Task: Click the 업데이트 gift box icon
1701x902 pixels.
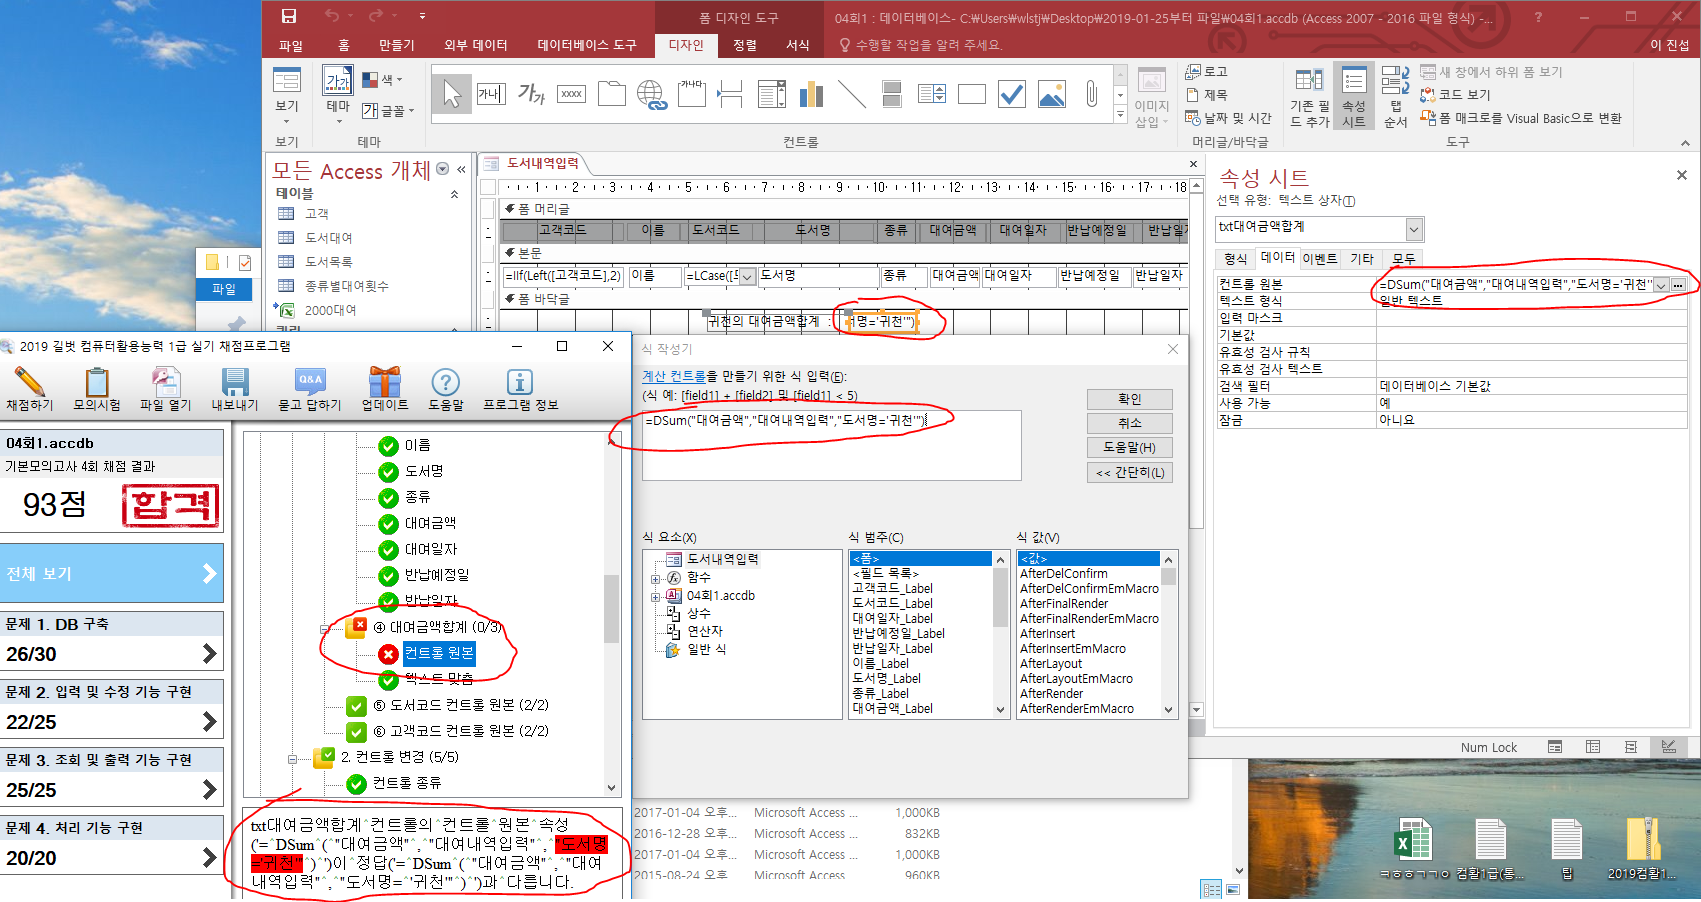Action: point(384,384)
